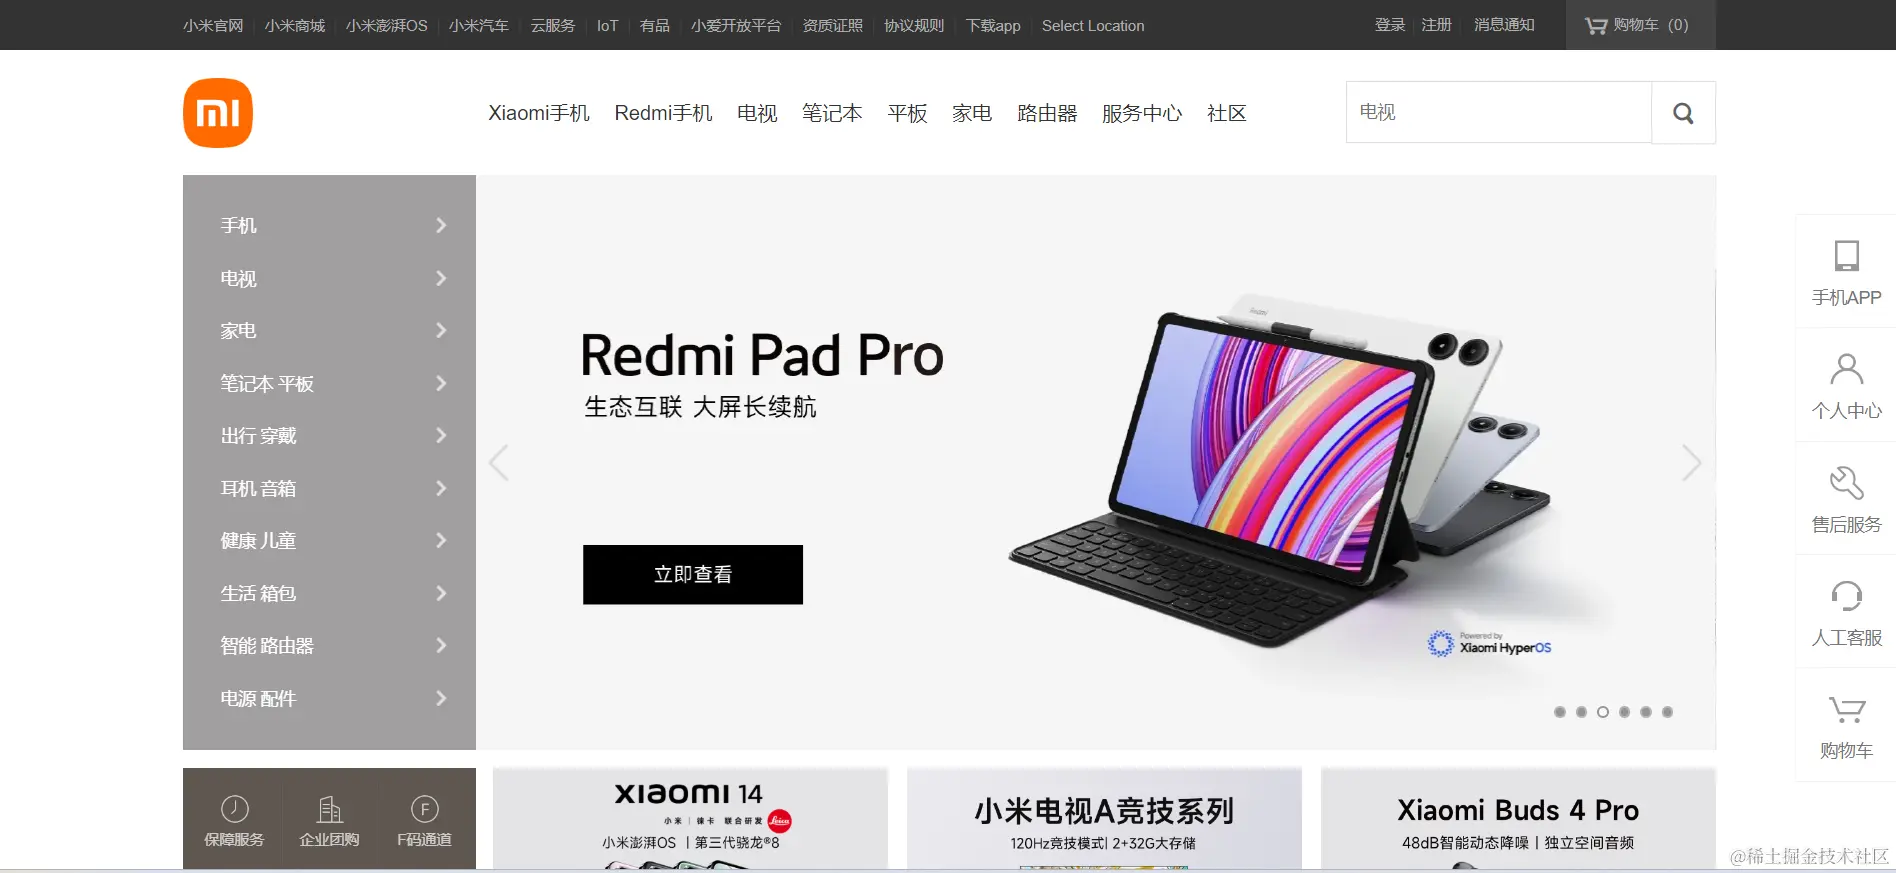Click the 保障服务 clock icon
Image resolution: width=1896 pixels, height=873 pixels.
[234, 809]
